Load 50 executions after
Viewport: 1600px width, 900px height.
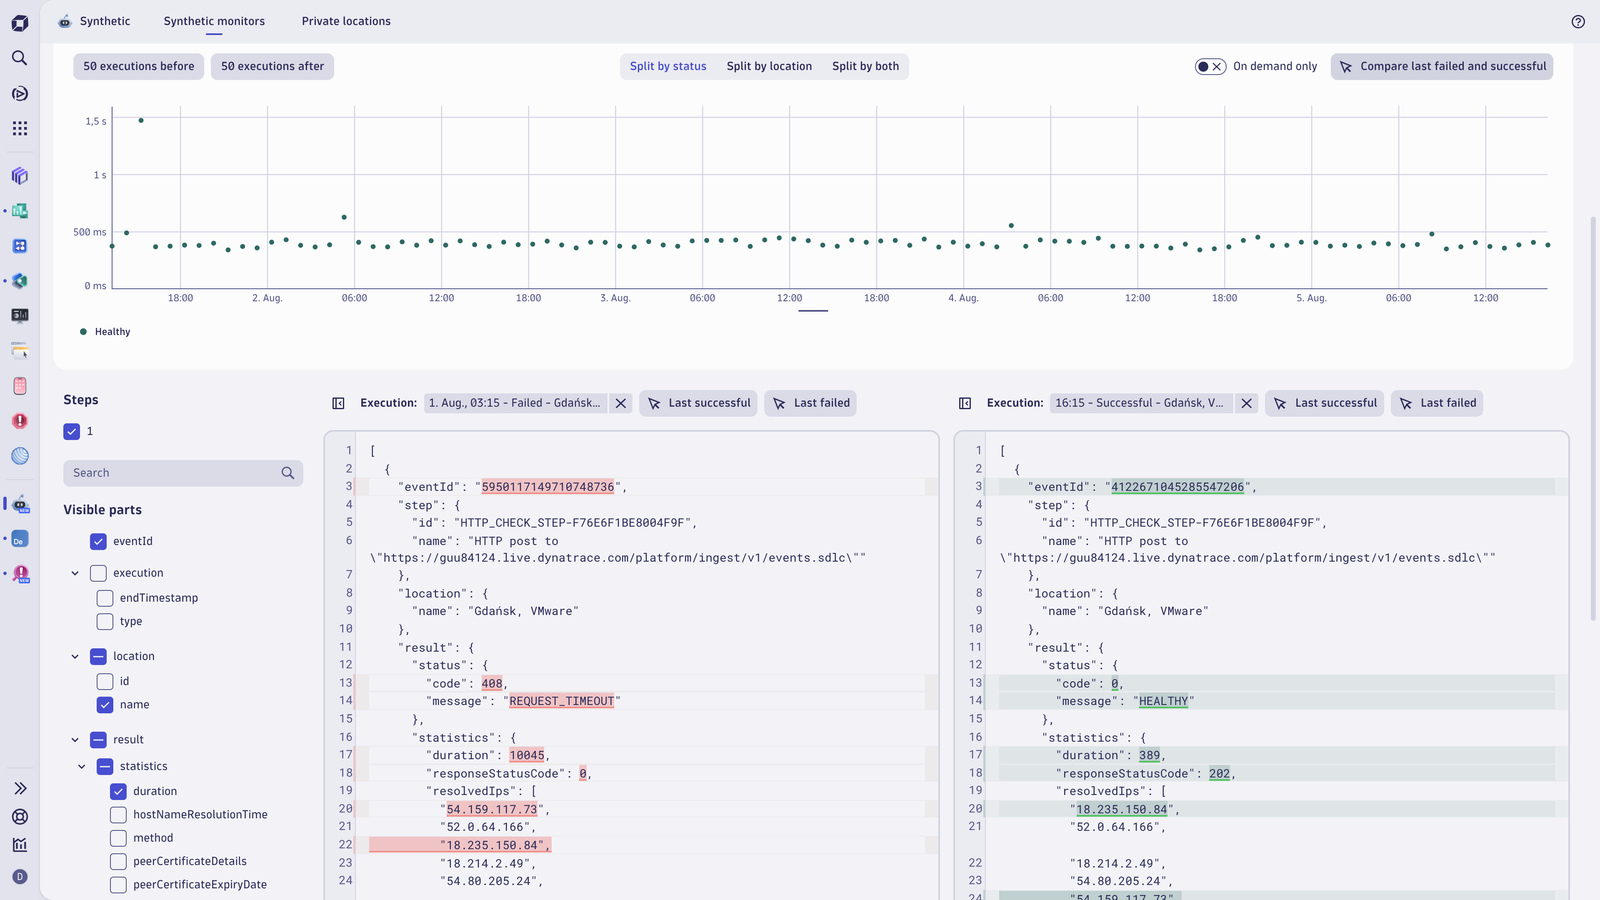[272, 67]
